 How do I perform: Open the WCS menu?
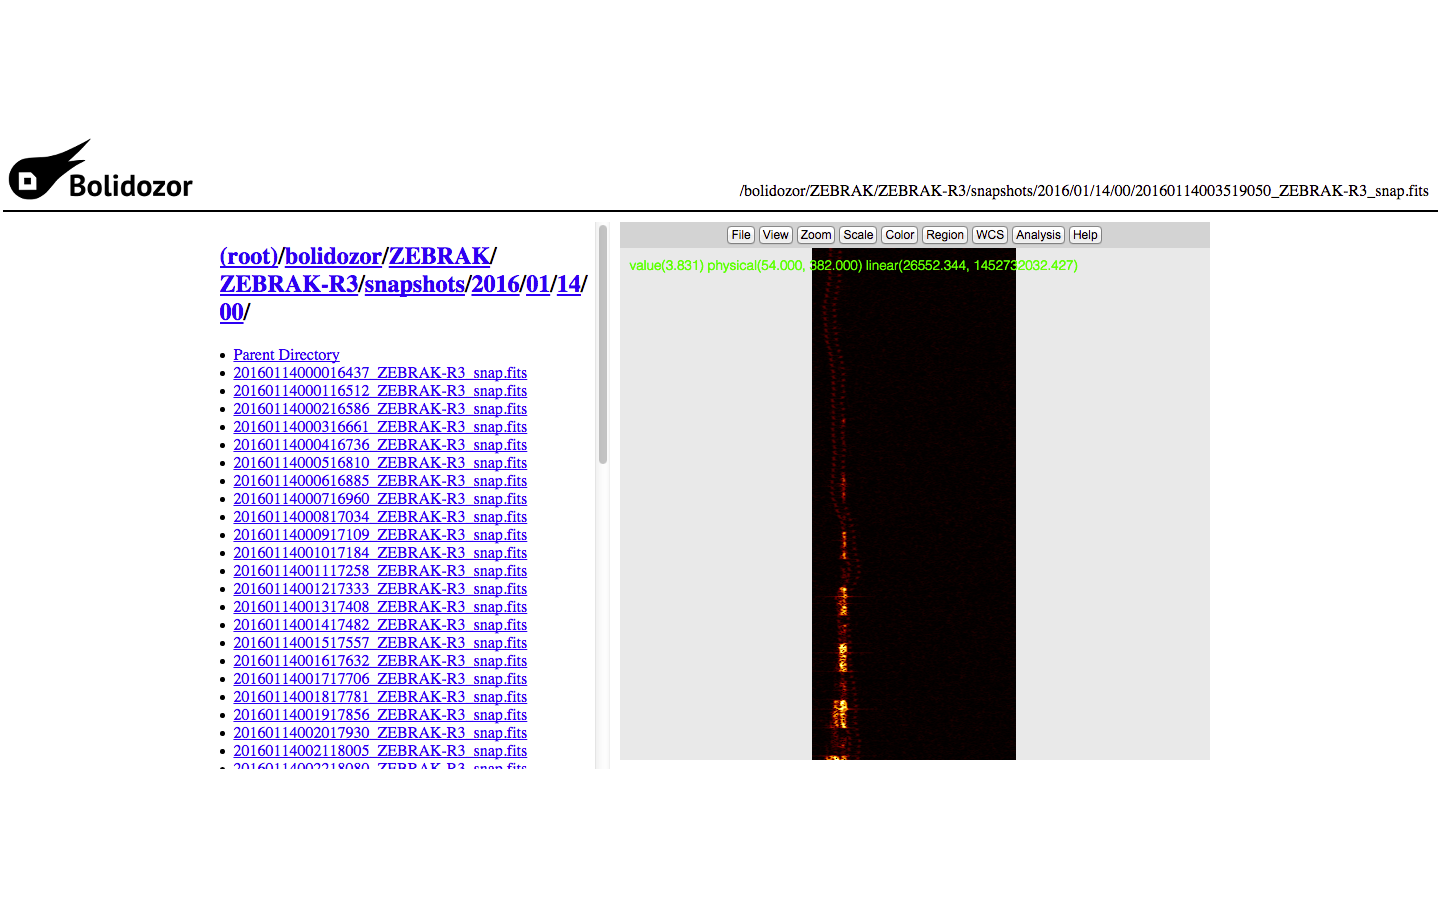(990, 235)
